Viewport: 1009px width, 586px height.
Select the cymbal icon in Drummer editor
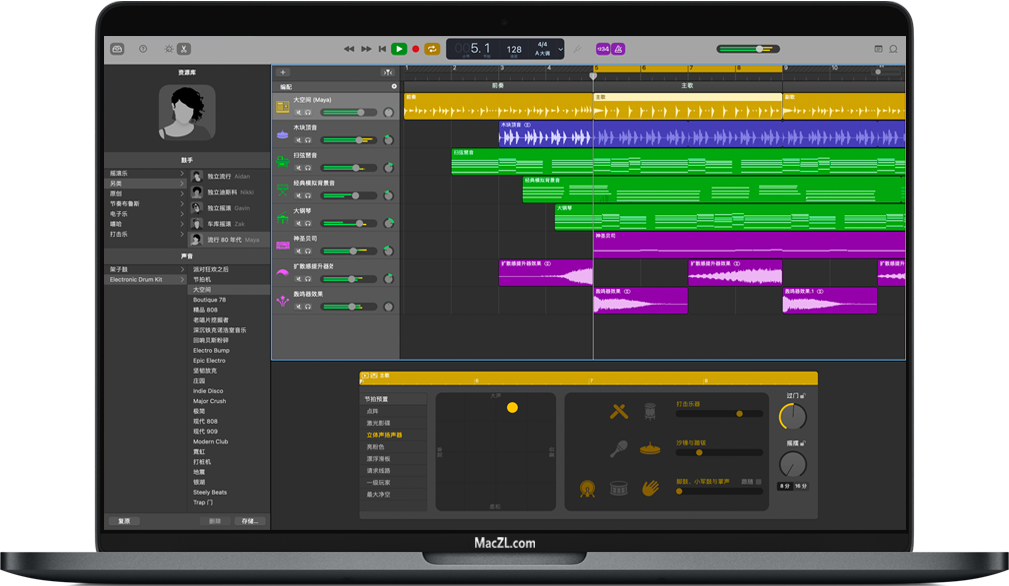(x=649, y=448)
